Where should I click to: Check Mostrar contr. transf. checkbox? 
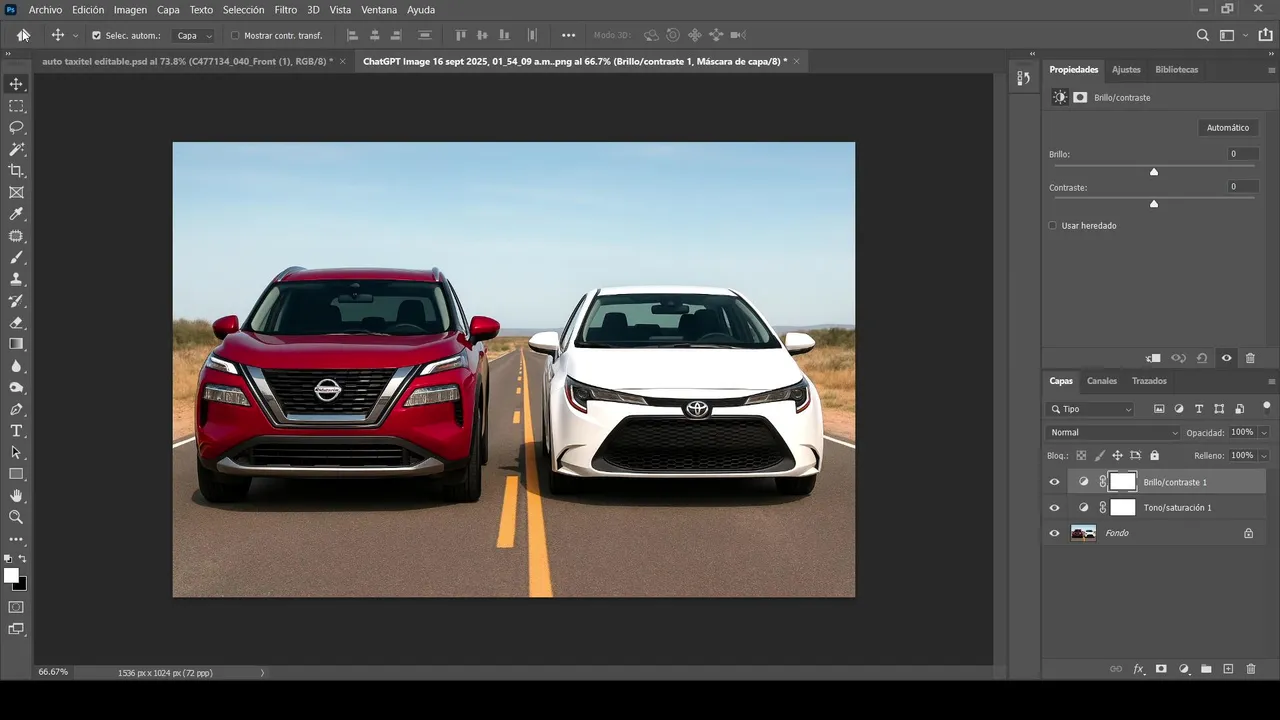(235, 35)
